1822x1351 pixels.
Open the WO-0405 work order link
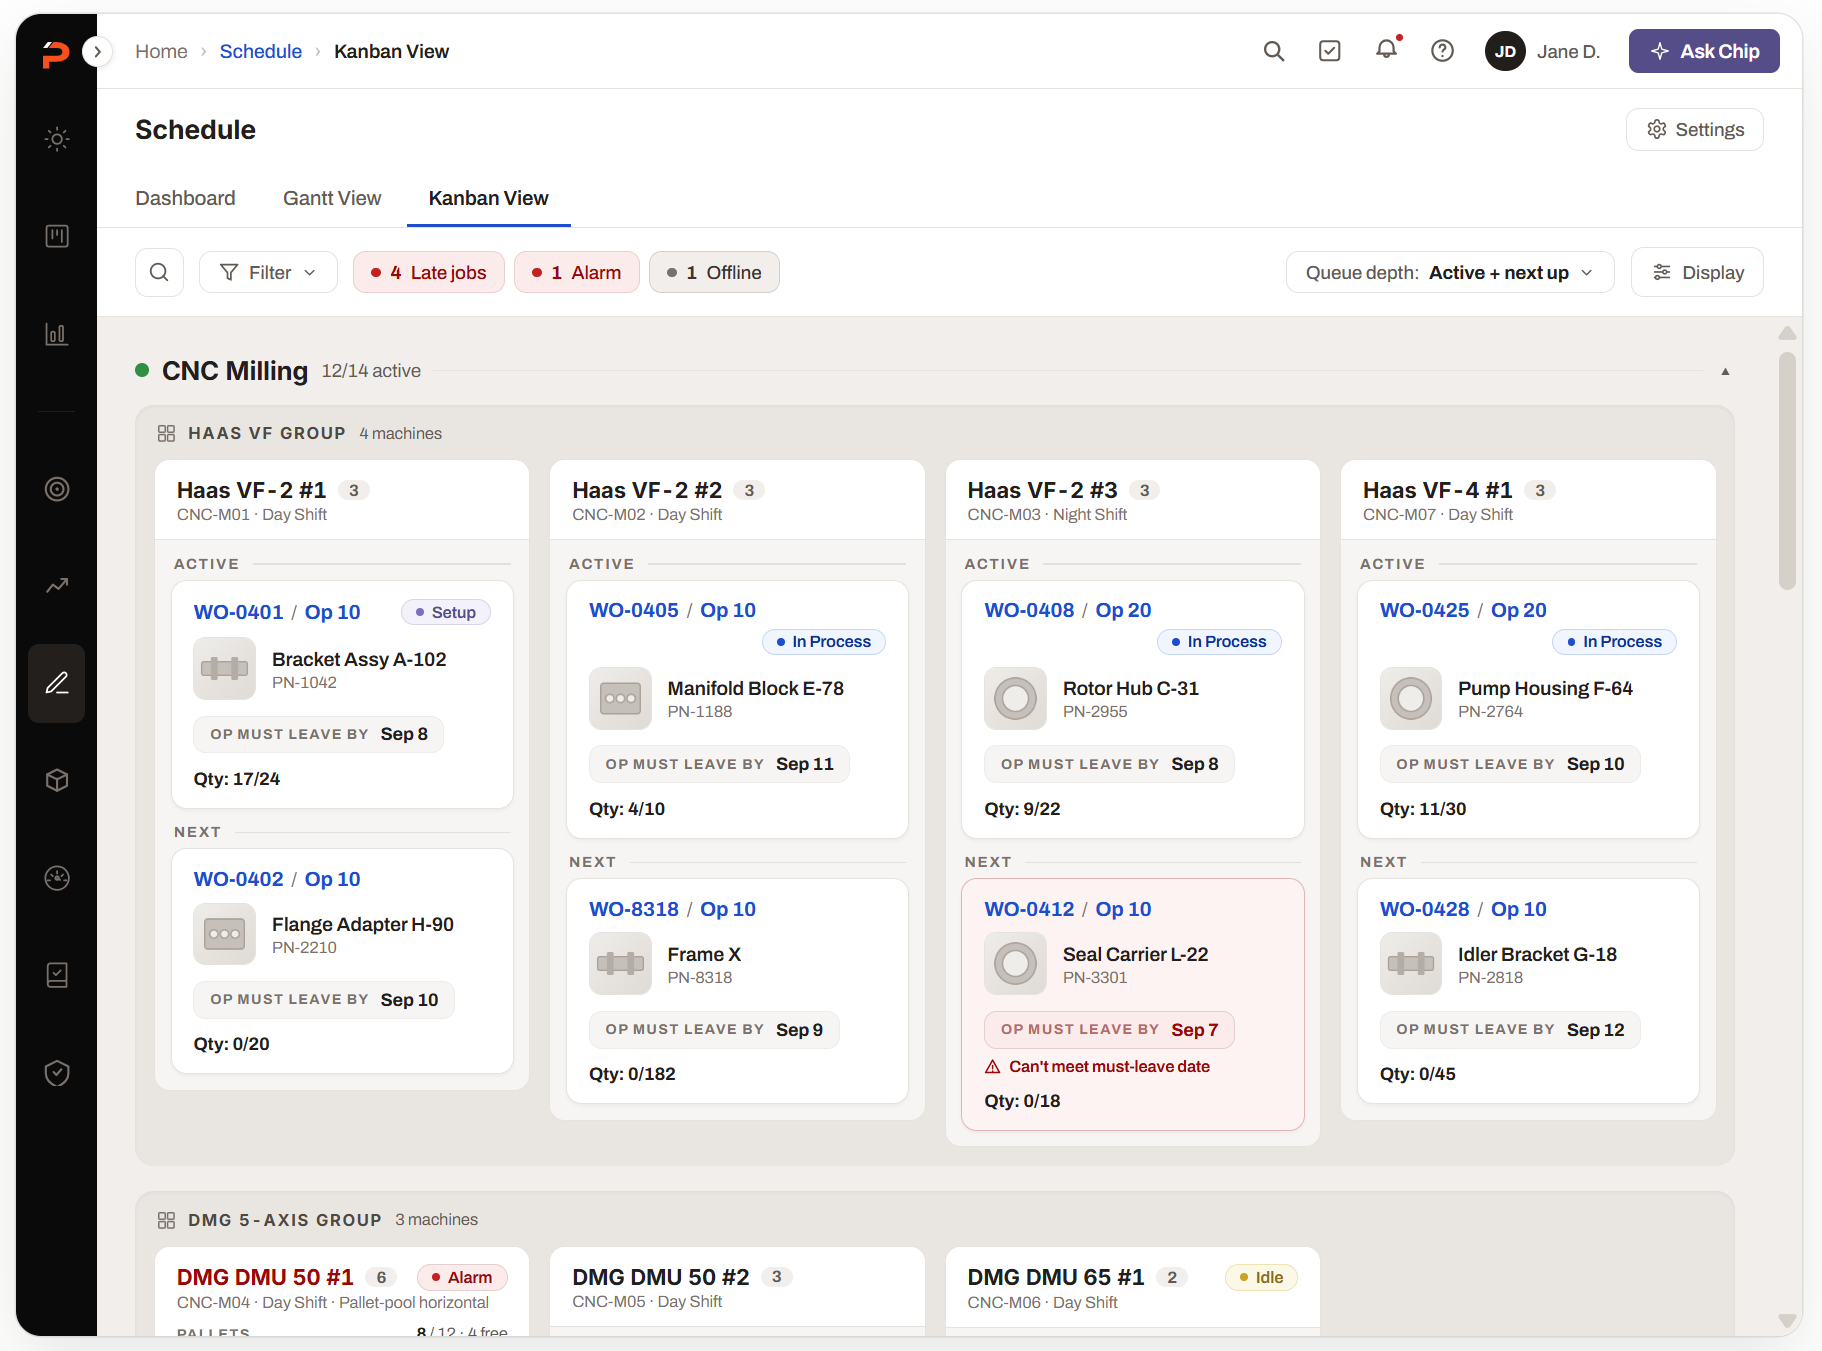[634, 610]
